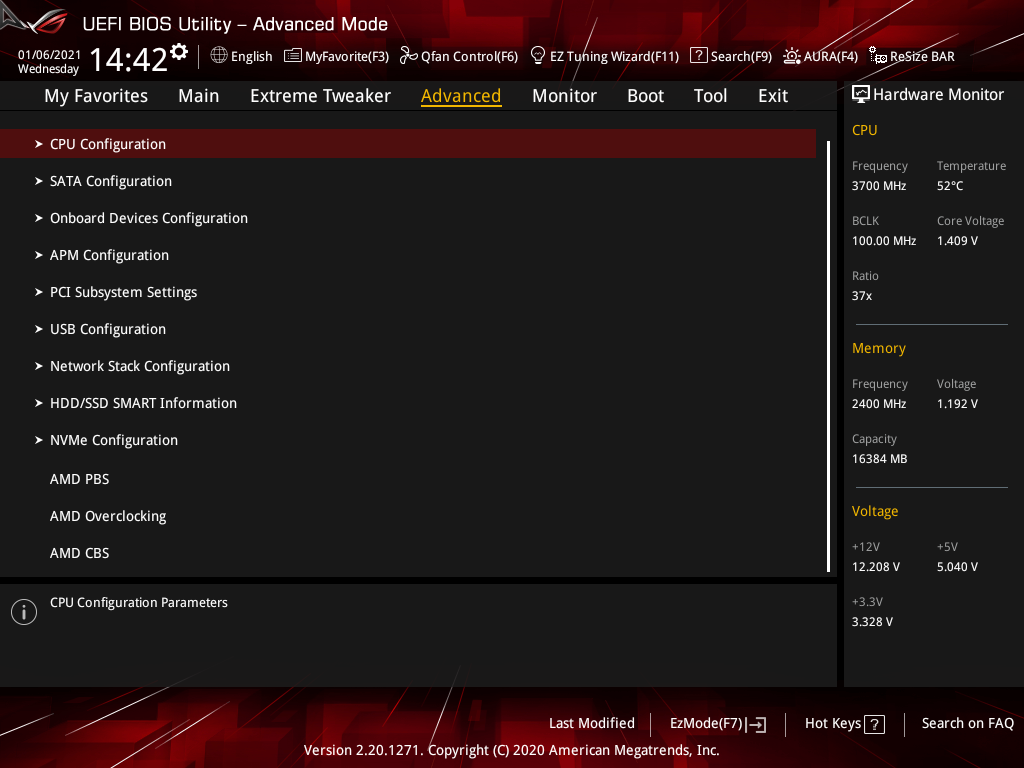Open the Tool tab

point(710,96)
